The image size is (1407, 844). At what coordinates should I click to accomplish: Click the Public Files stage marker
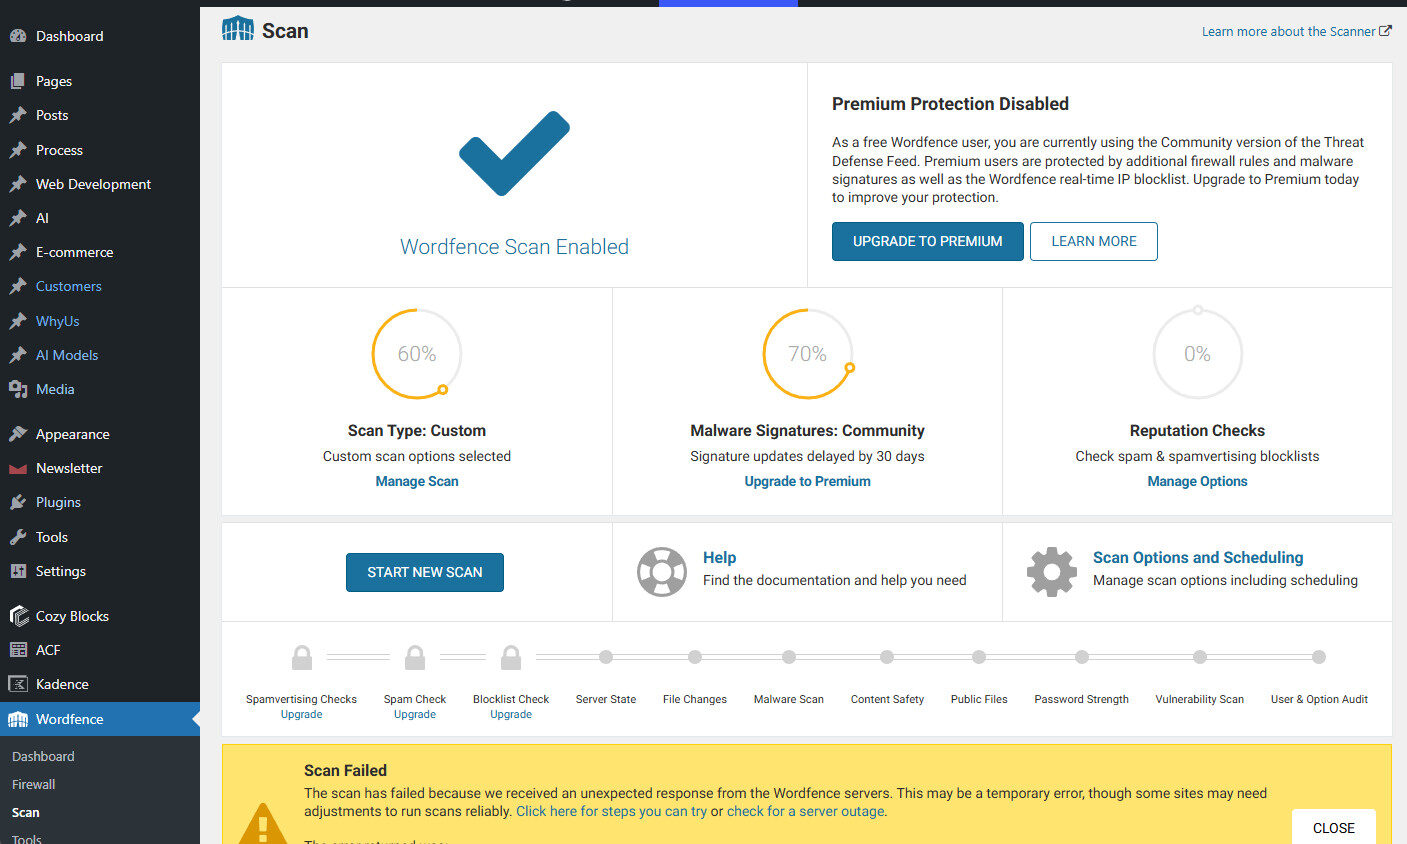tap(979, 657)
